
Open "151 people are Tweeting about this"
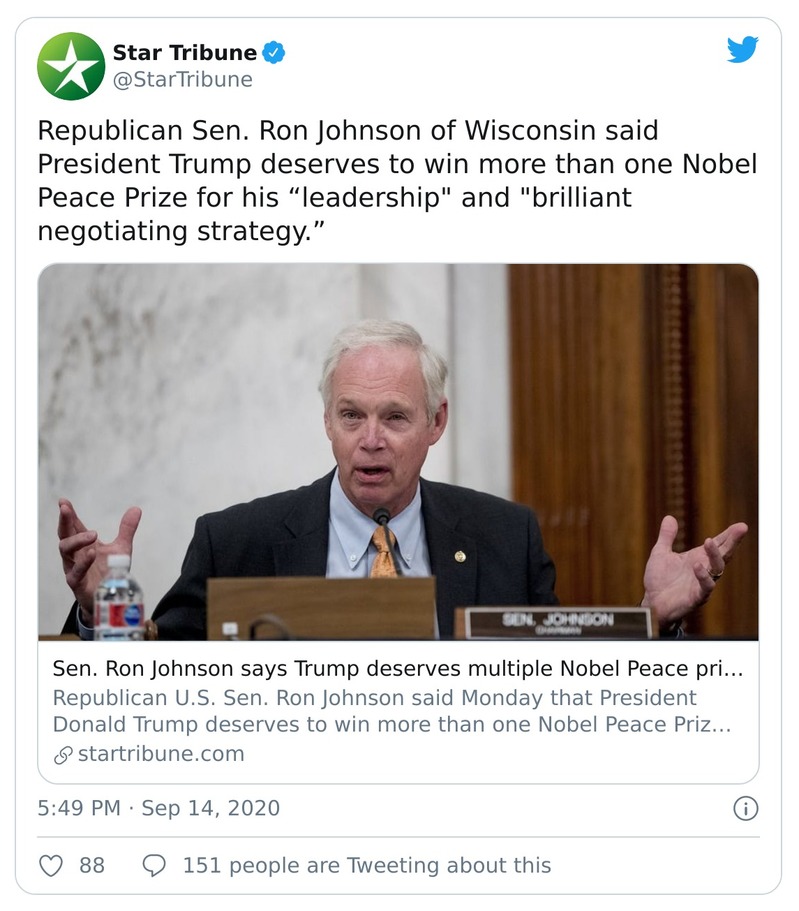[x=366, y=865]
